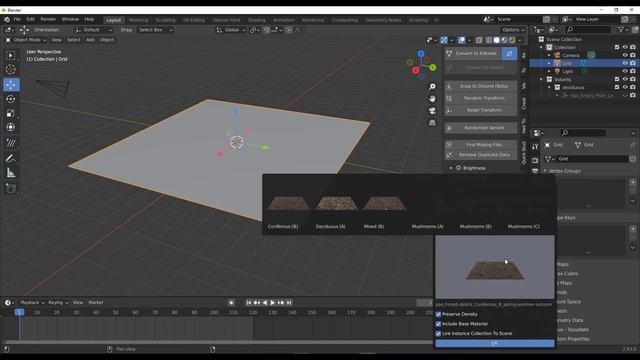Activate the Move tool
Screen dimensions: 640x360
11,84
